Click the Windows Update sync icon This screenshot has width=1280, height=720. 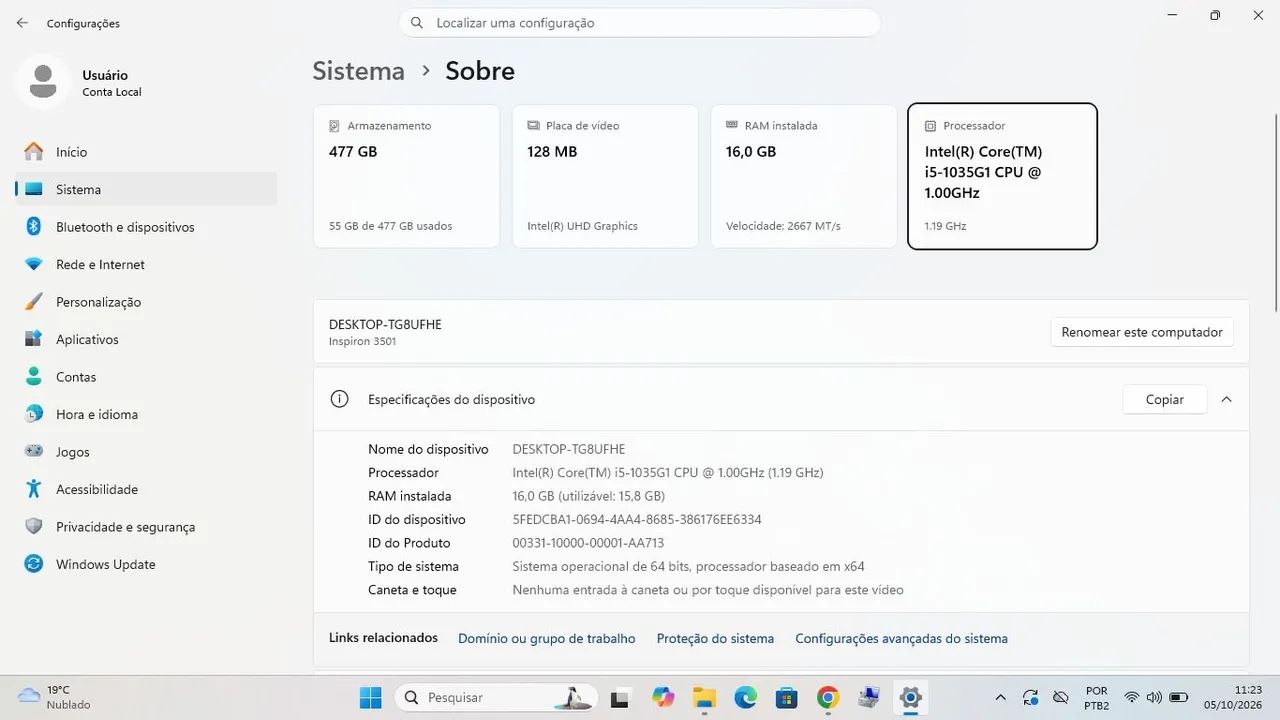(x=34, y=564)
